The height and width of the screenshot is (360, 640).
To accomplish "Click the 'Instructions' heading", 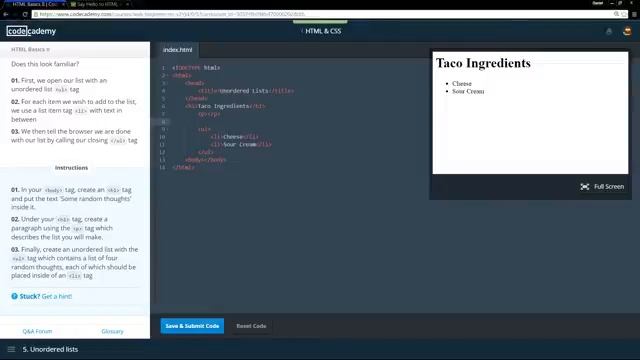I will (x=71, y=168).
